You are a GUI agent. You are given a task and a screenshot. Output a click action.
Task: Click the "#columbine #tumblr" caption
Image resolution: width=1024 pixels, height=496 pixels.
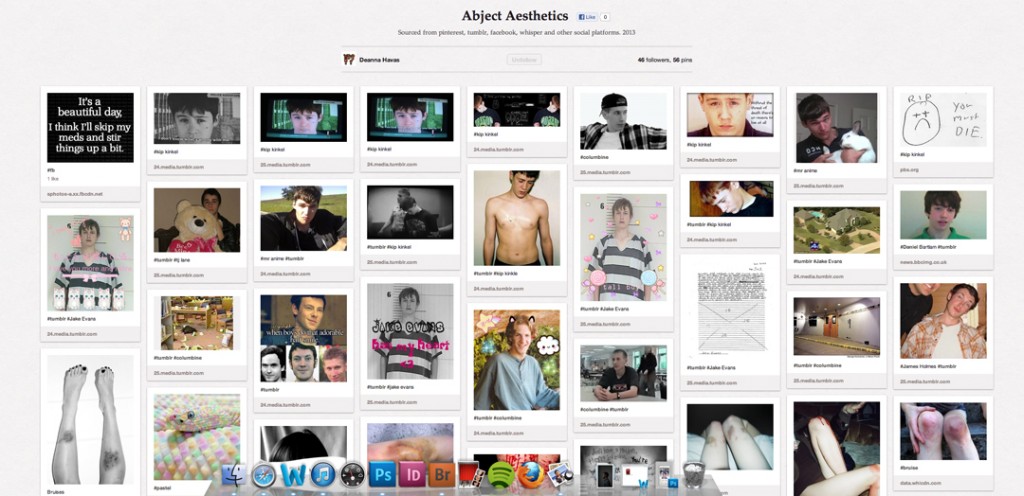pyautogui.click(x=604, y=410)
